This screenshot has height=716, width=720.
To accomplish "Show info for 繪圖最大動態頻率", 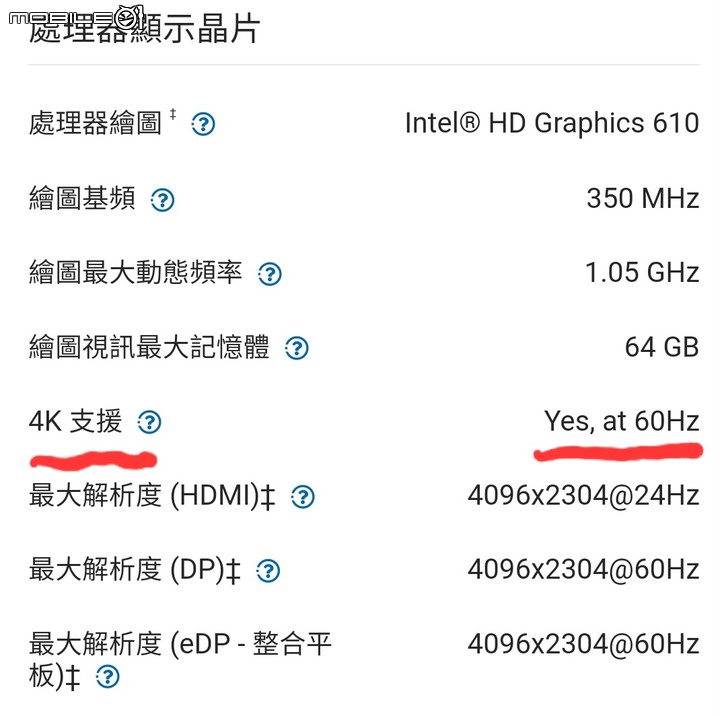I will [270, 274].
